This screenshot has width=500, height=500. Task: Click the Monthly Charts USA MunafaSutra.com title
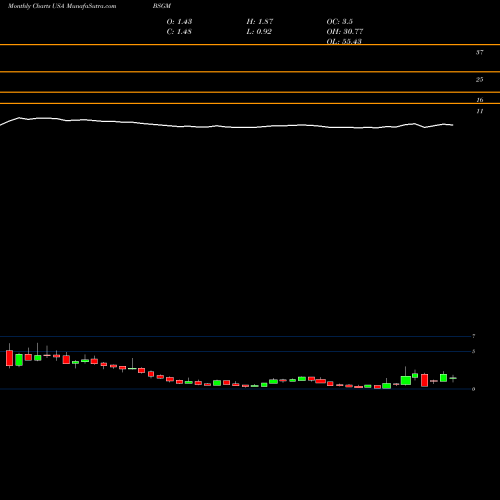coord(62,6)
